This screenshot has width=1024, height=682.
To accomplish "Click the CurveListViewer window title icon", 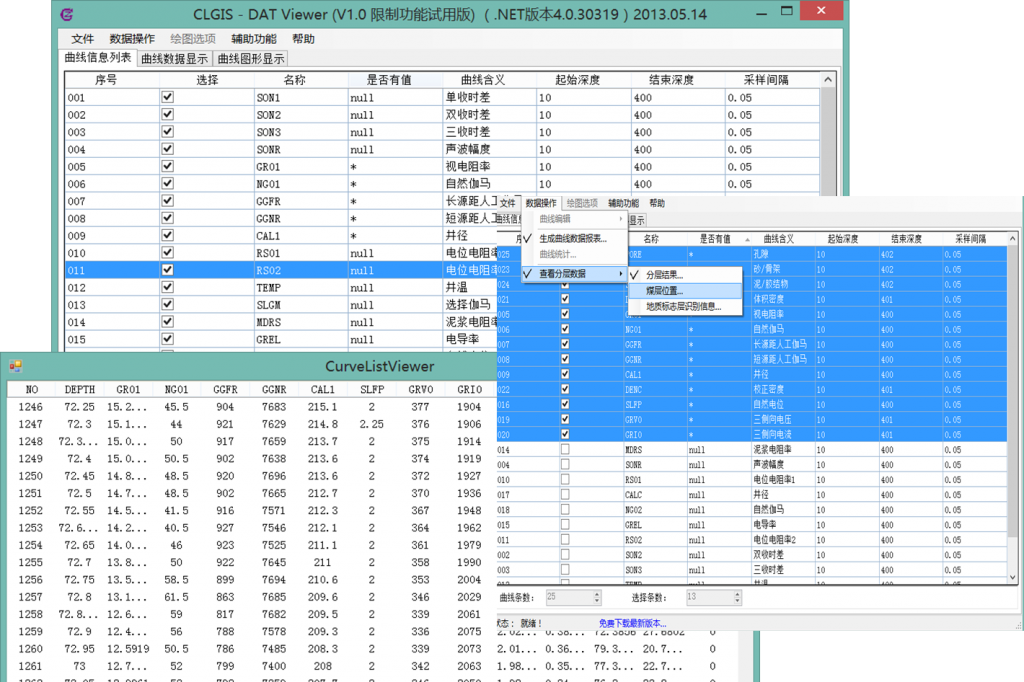I will coord(16,366).
